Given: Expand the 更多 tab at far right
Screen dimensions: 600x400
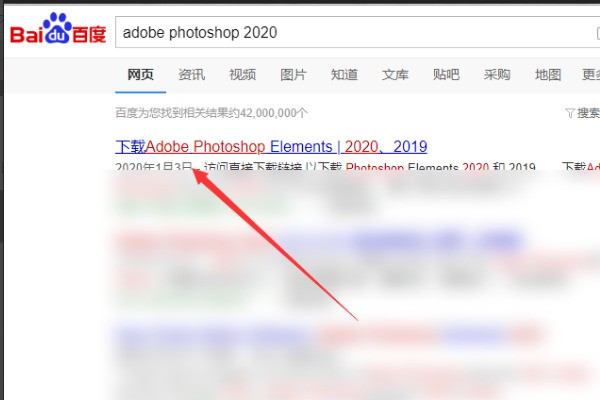Looking at the screenshot, I should [x=590, y=74].
